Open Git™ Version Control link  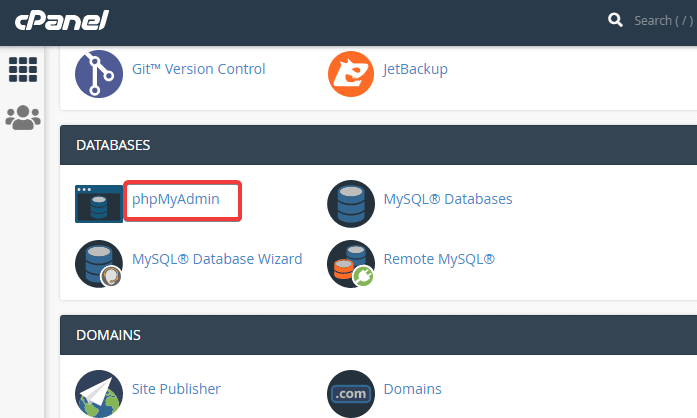click(198, 69)
